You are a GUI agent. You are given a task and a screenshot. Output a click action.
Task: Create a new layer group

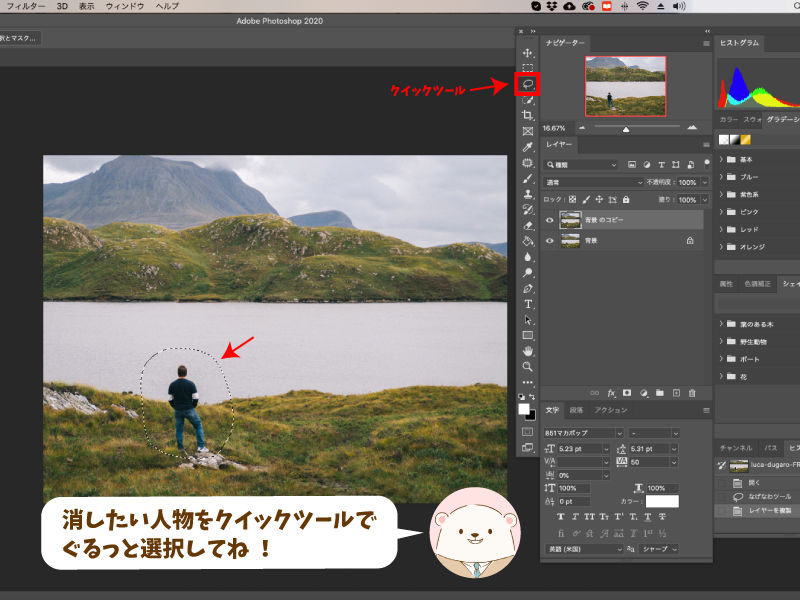660,393
